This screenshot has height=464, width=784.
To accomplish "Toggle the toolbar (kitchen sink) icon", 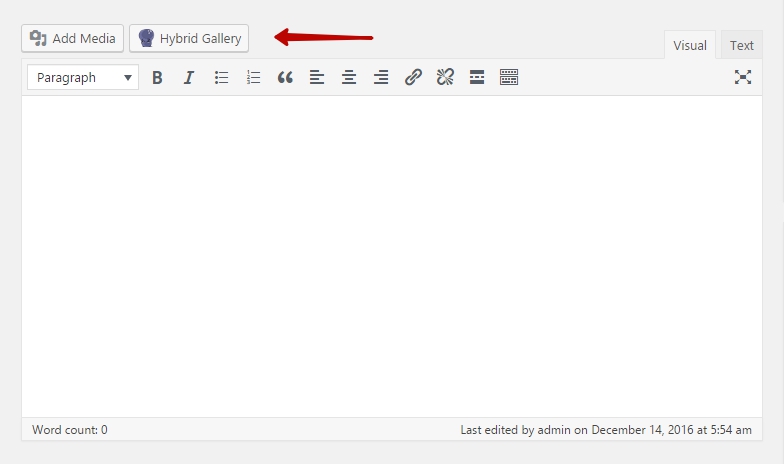I will pyautogui.click(x=509, y=78).
